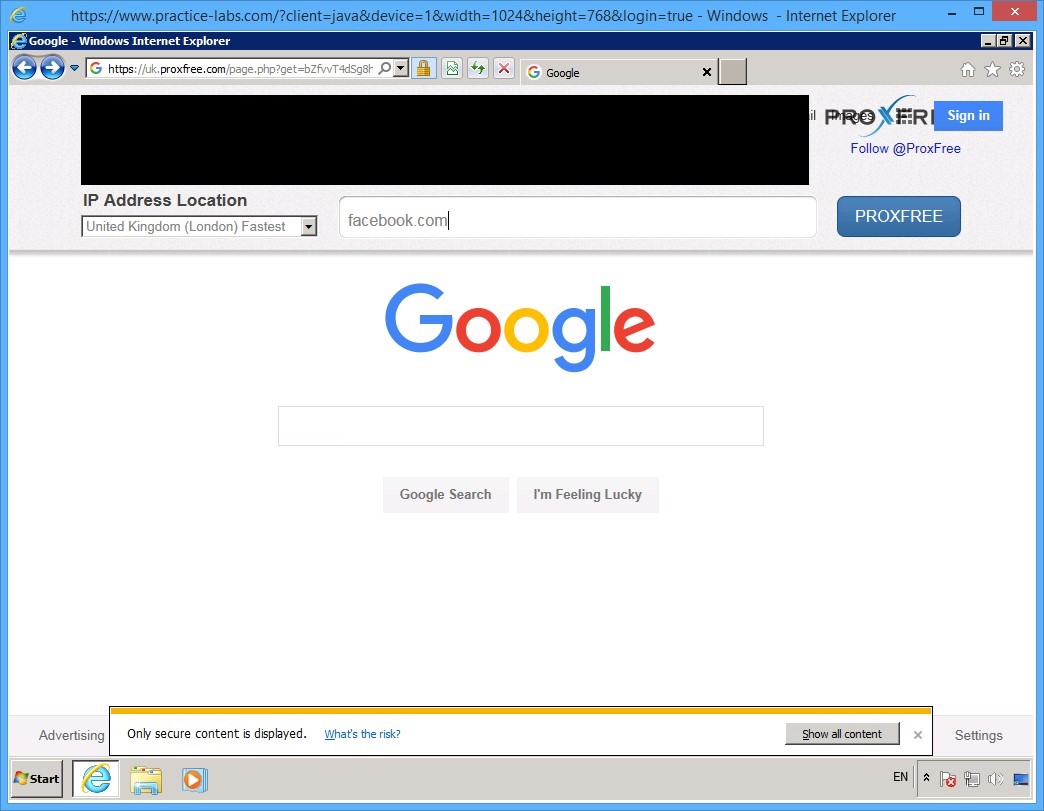Click the padlock security icon beside the address bar
1044x811 pixels.
point(424,67)
